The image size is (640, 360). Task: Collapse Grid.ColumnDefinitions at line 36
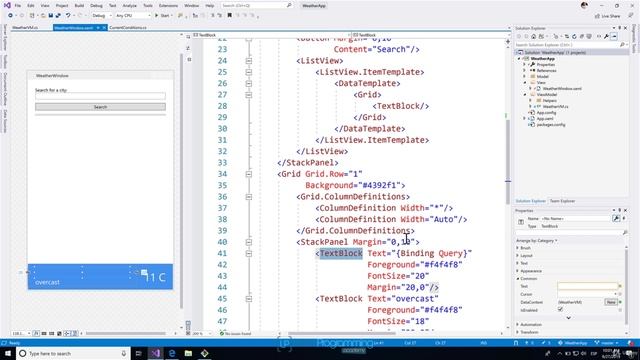pyautogui.click(x=249, y=197)
